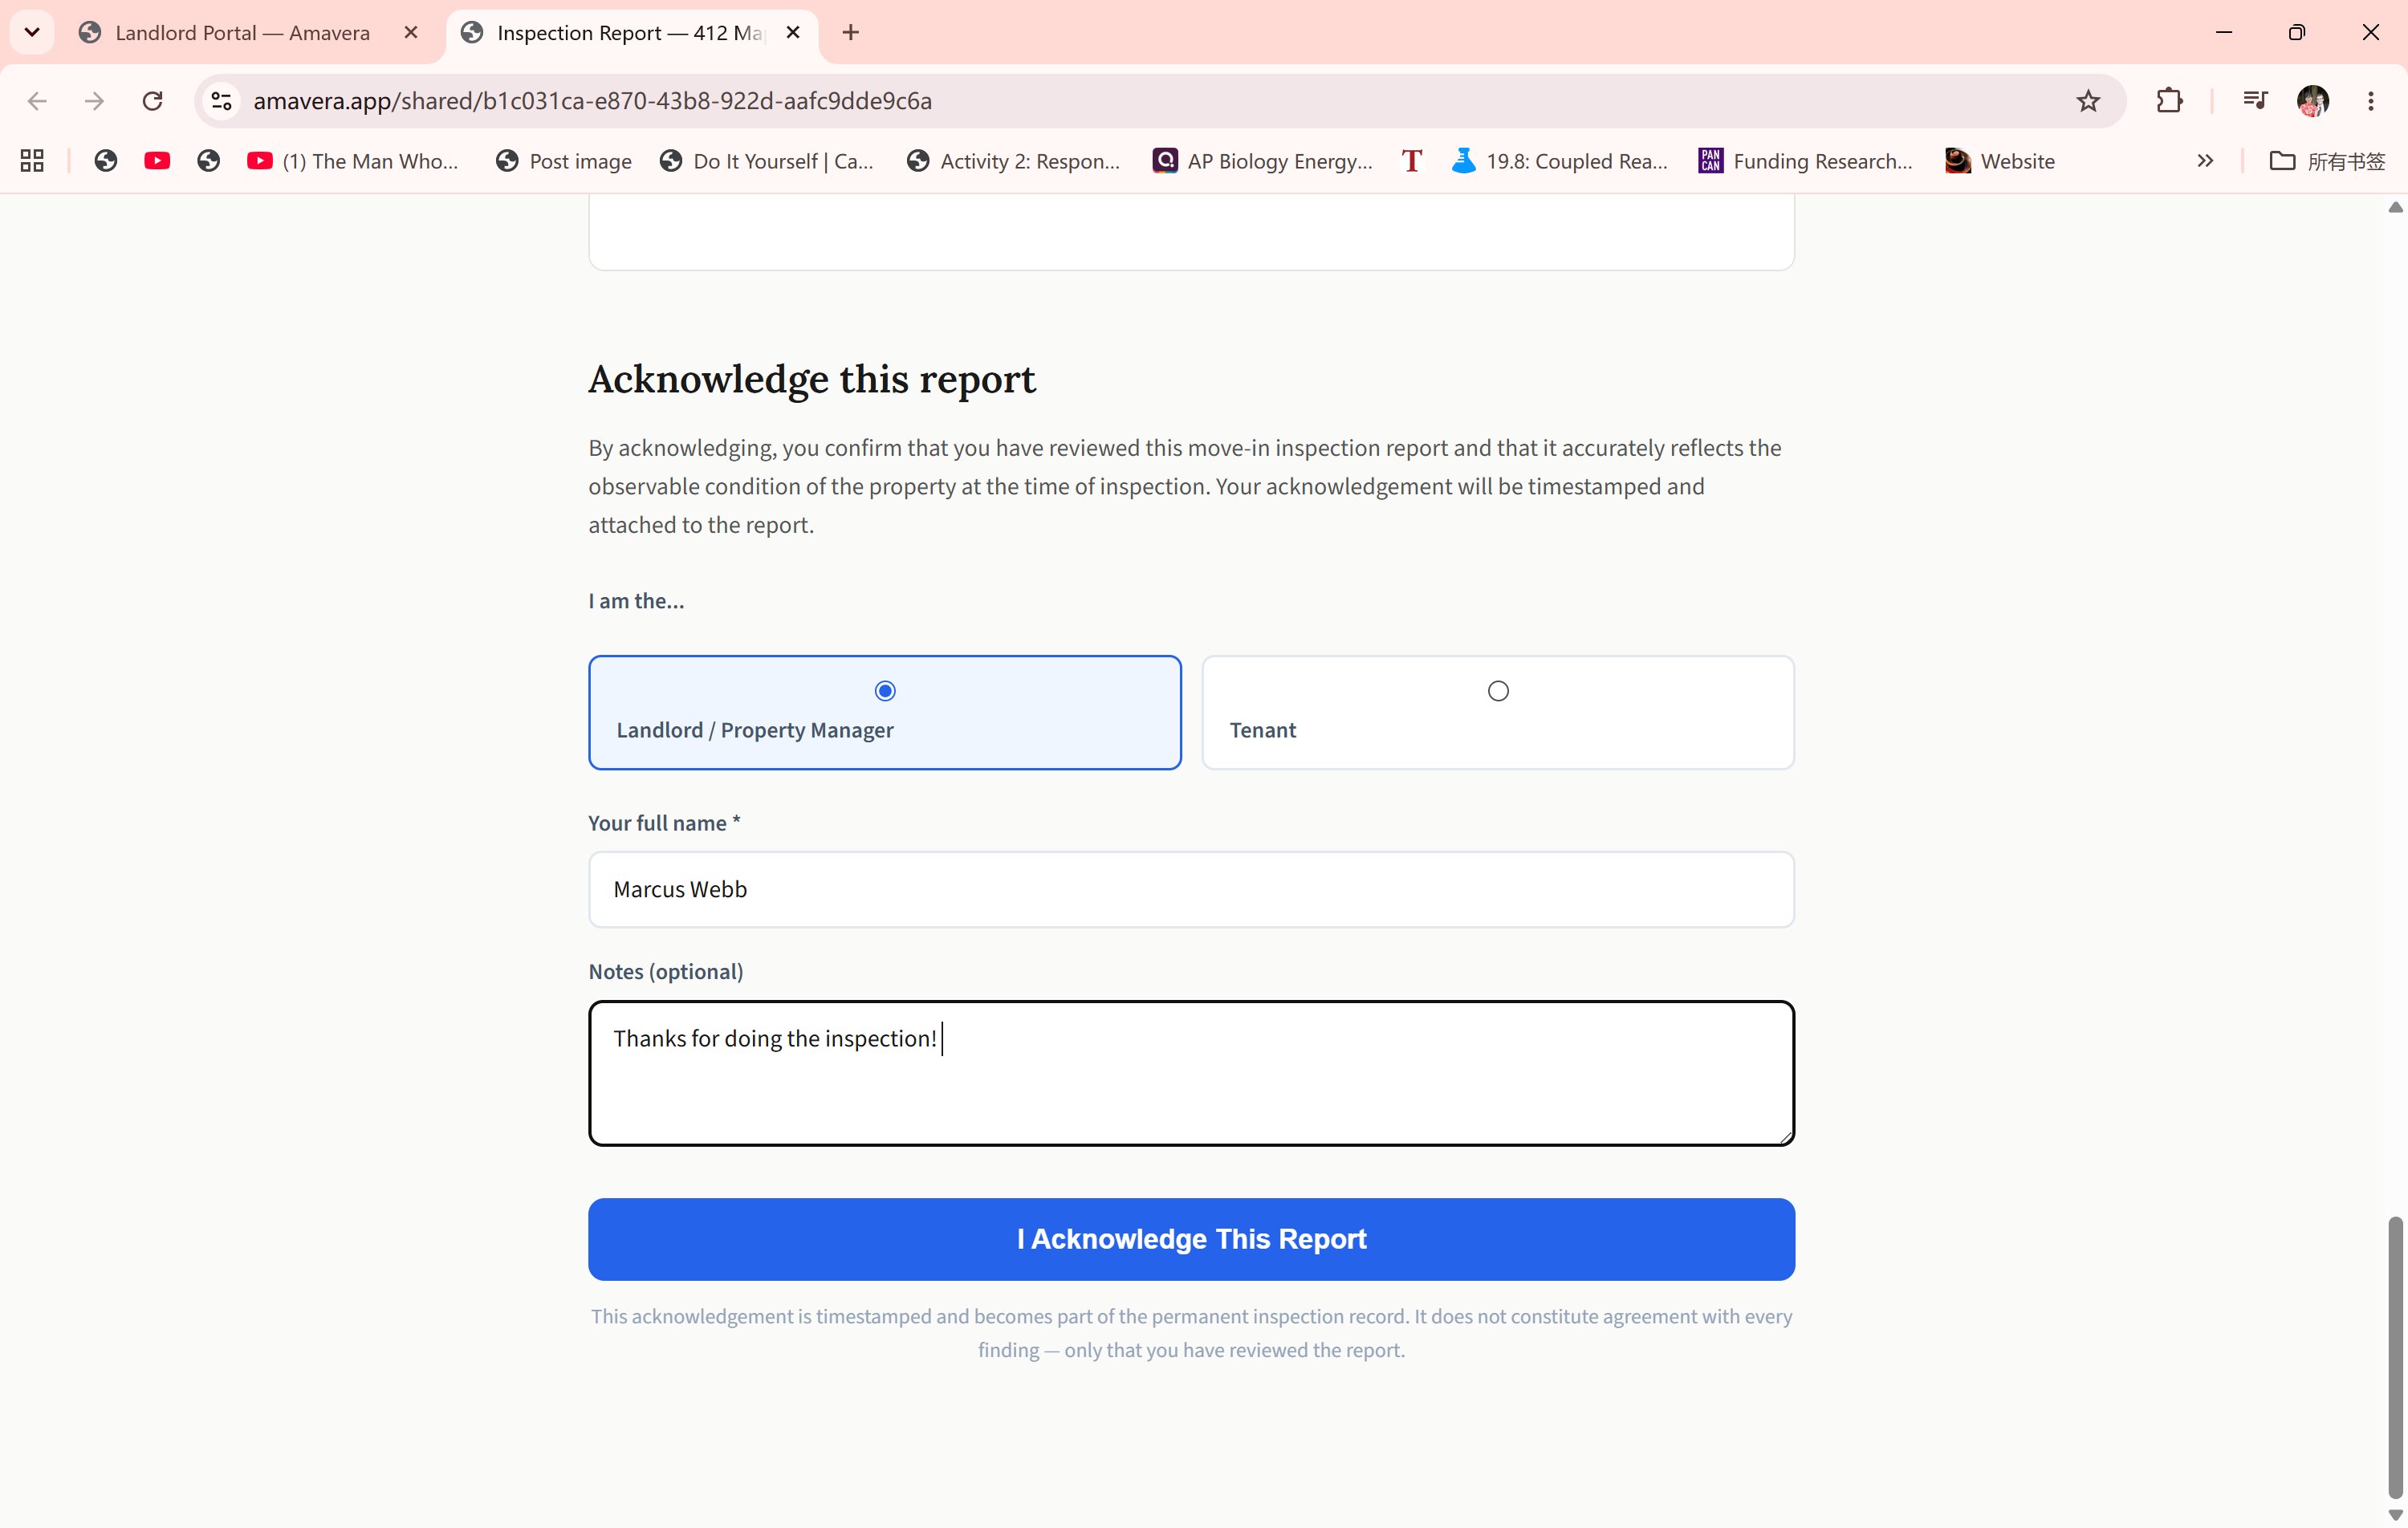Screen dimensions: 2408x1528
Task: Open the Chrome profile avatar
Action: point(2313,101)
